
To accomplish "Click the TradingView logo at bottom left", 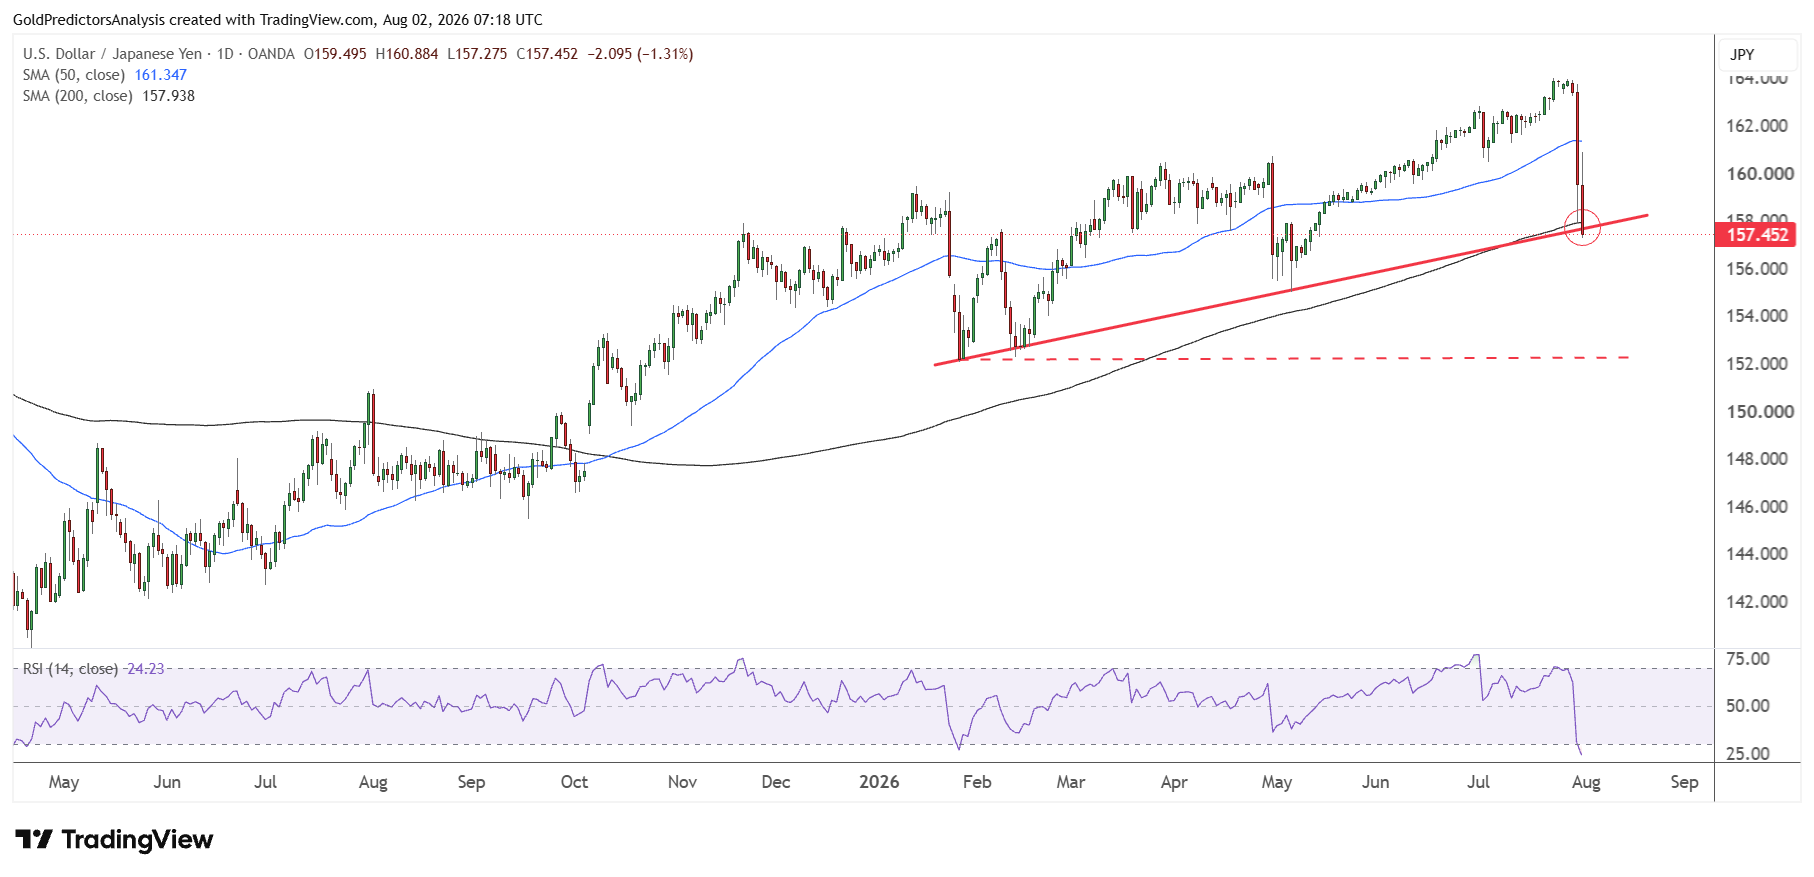I will coord(114,839).
